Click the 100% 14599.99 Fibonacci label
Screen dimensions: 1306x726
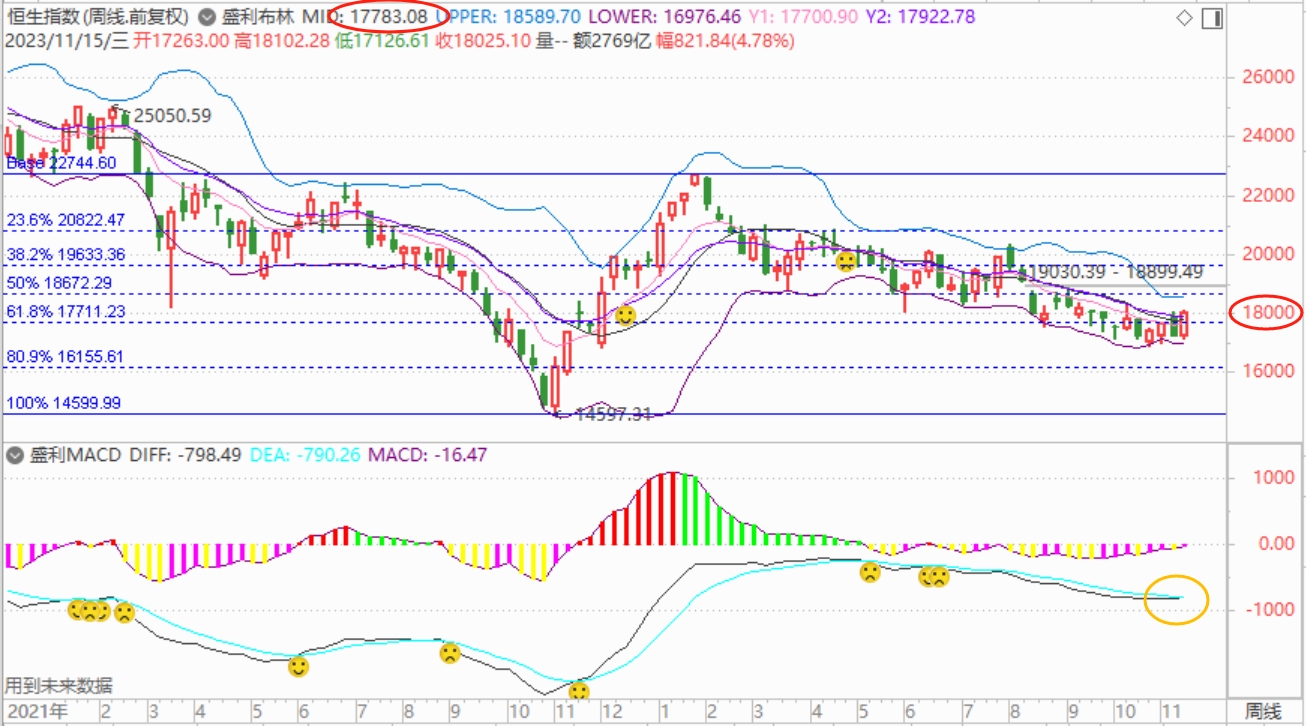pyautogui.click(x=64, y=403)
